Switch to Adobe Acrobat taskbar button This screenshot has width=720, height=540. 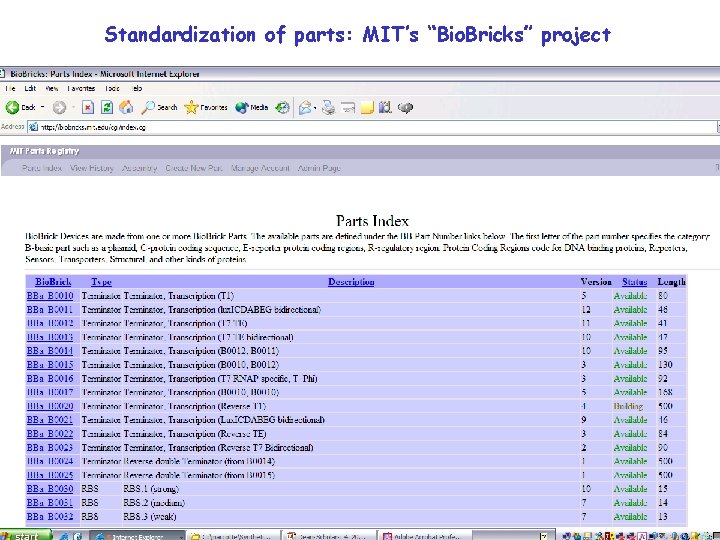pyautogui.click(x=422, y=536)
